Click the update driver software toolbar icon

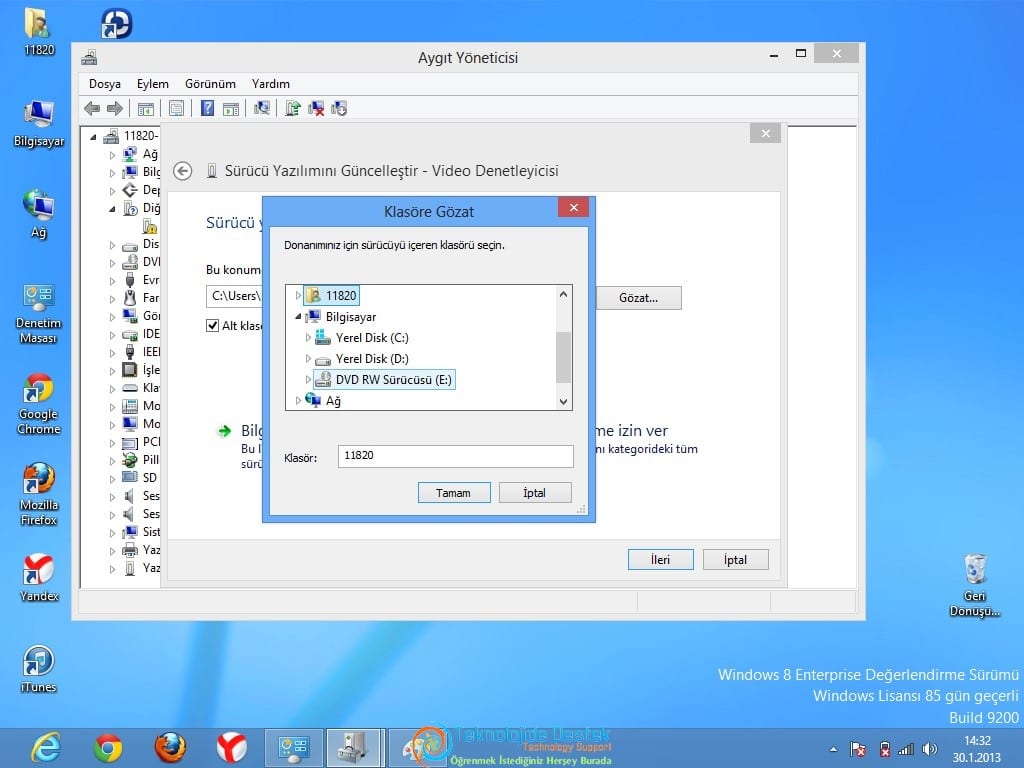[x=293, y=108]
